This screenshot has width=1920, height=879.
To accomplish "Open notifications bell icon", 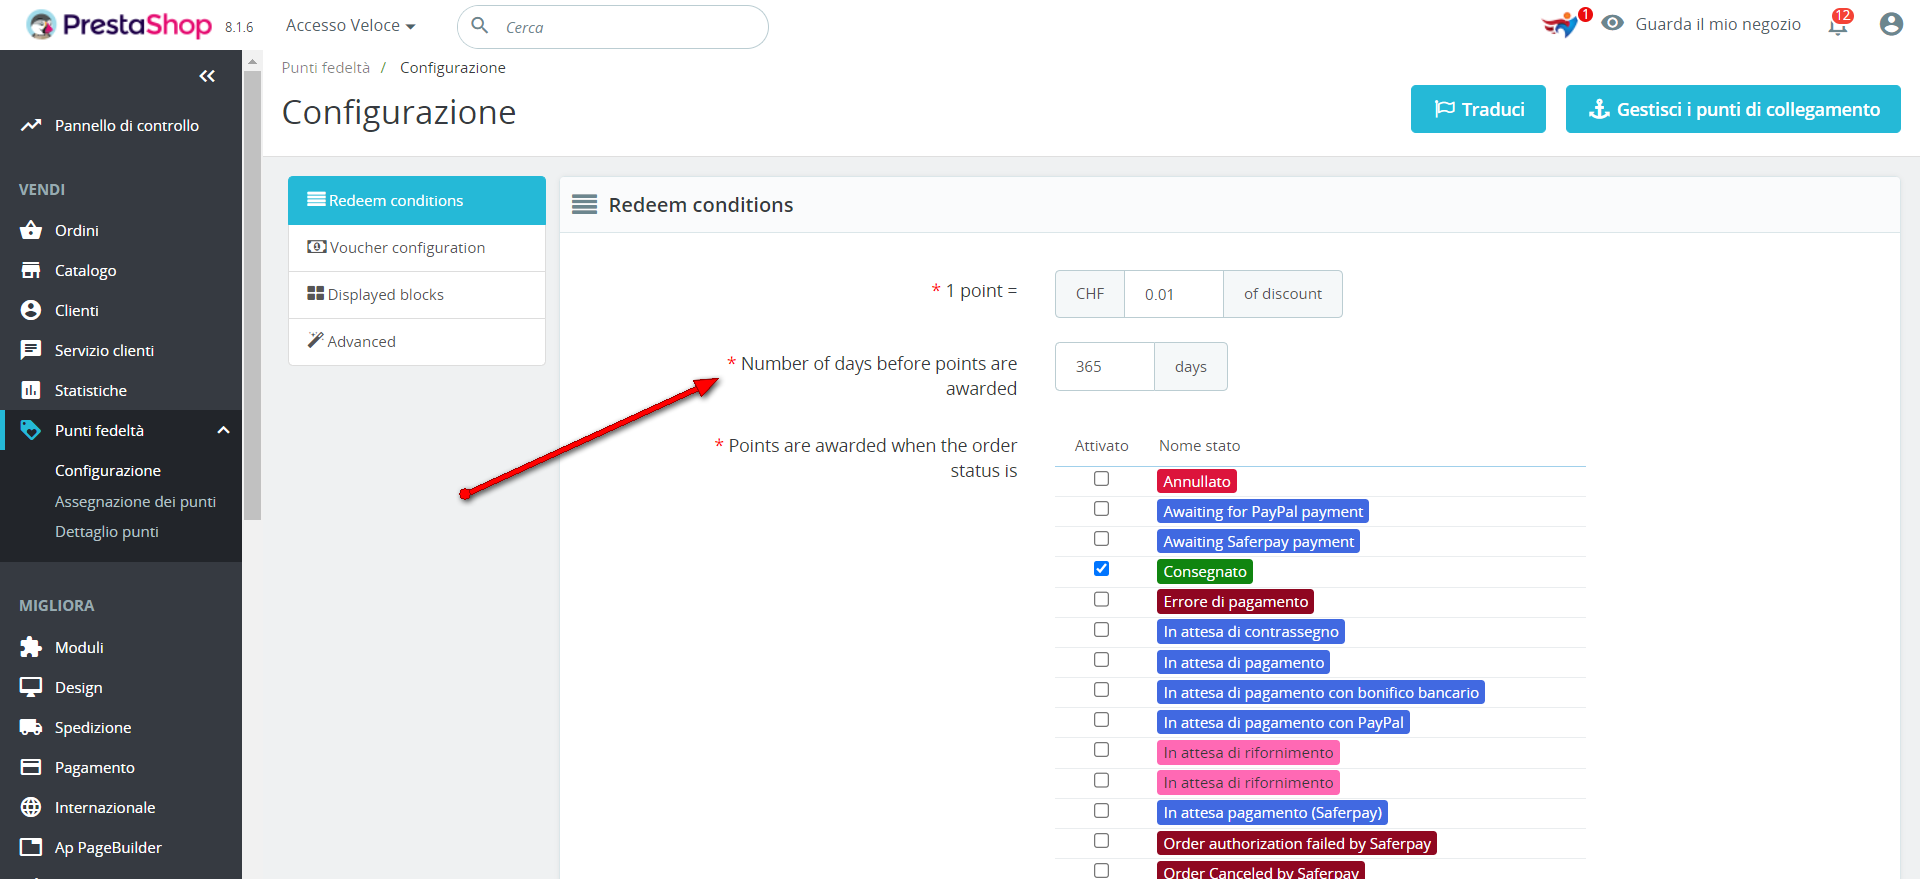I will (1838, 25).
